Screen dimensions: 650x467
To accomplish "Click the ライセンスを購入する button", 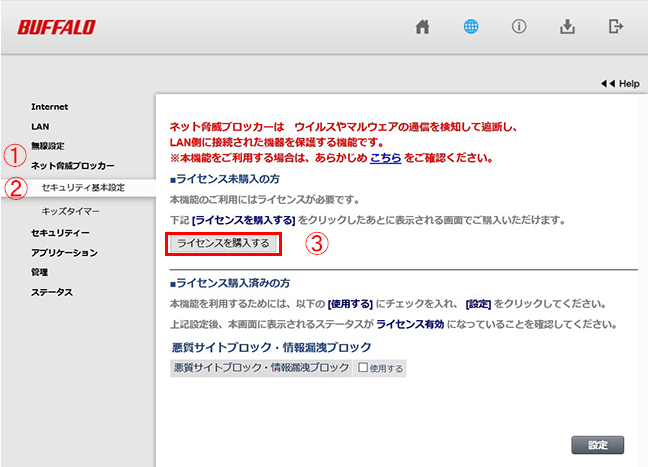I will point(222,243).
